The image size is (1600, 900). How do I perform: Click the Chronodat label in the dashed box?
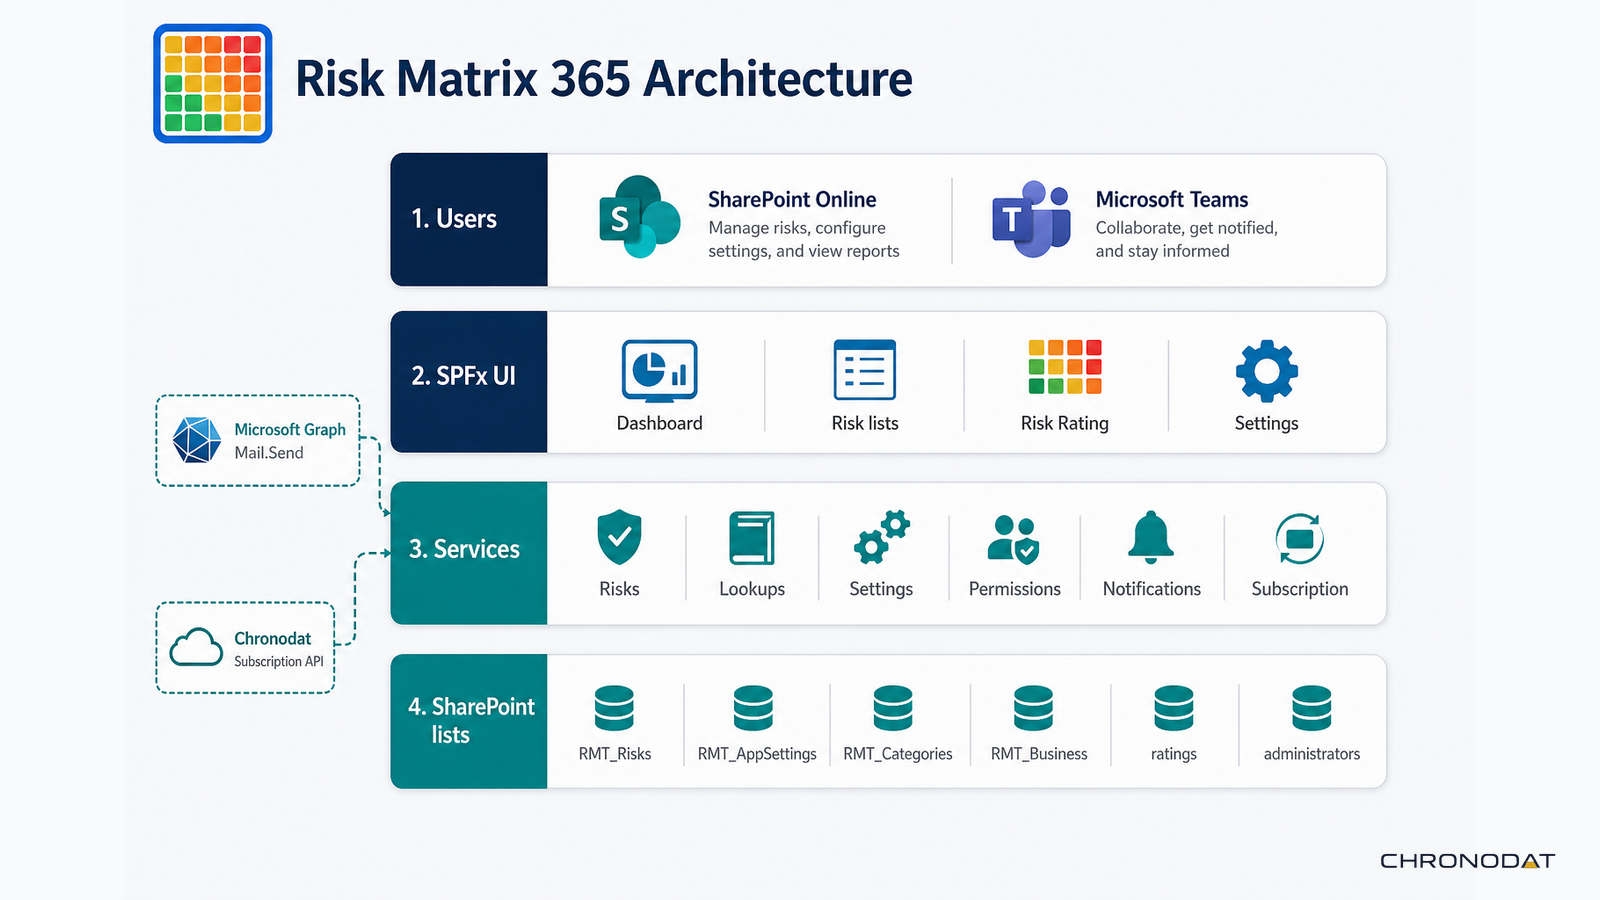[272, 638]
